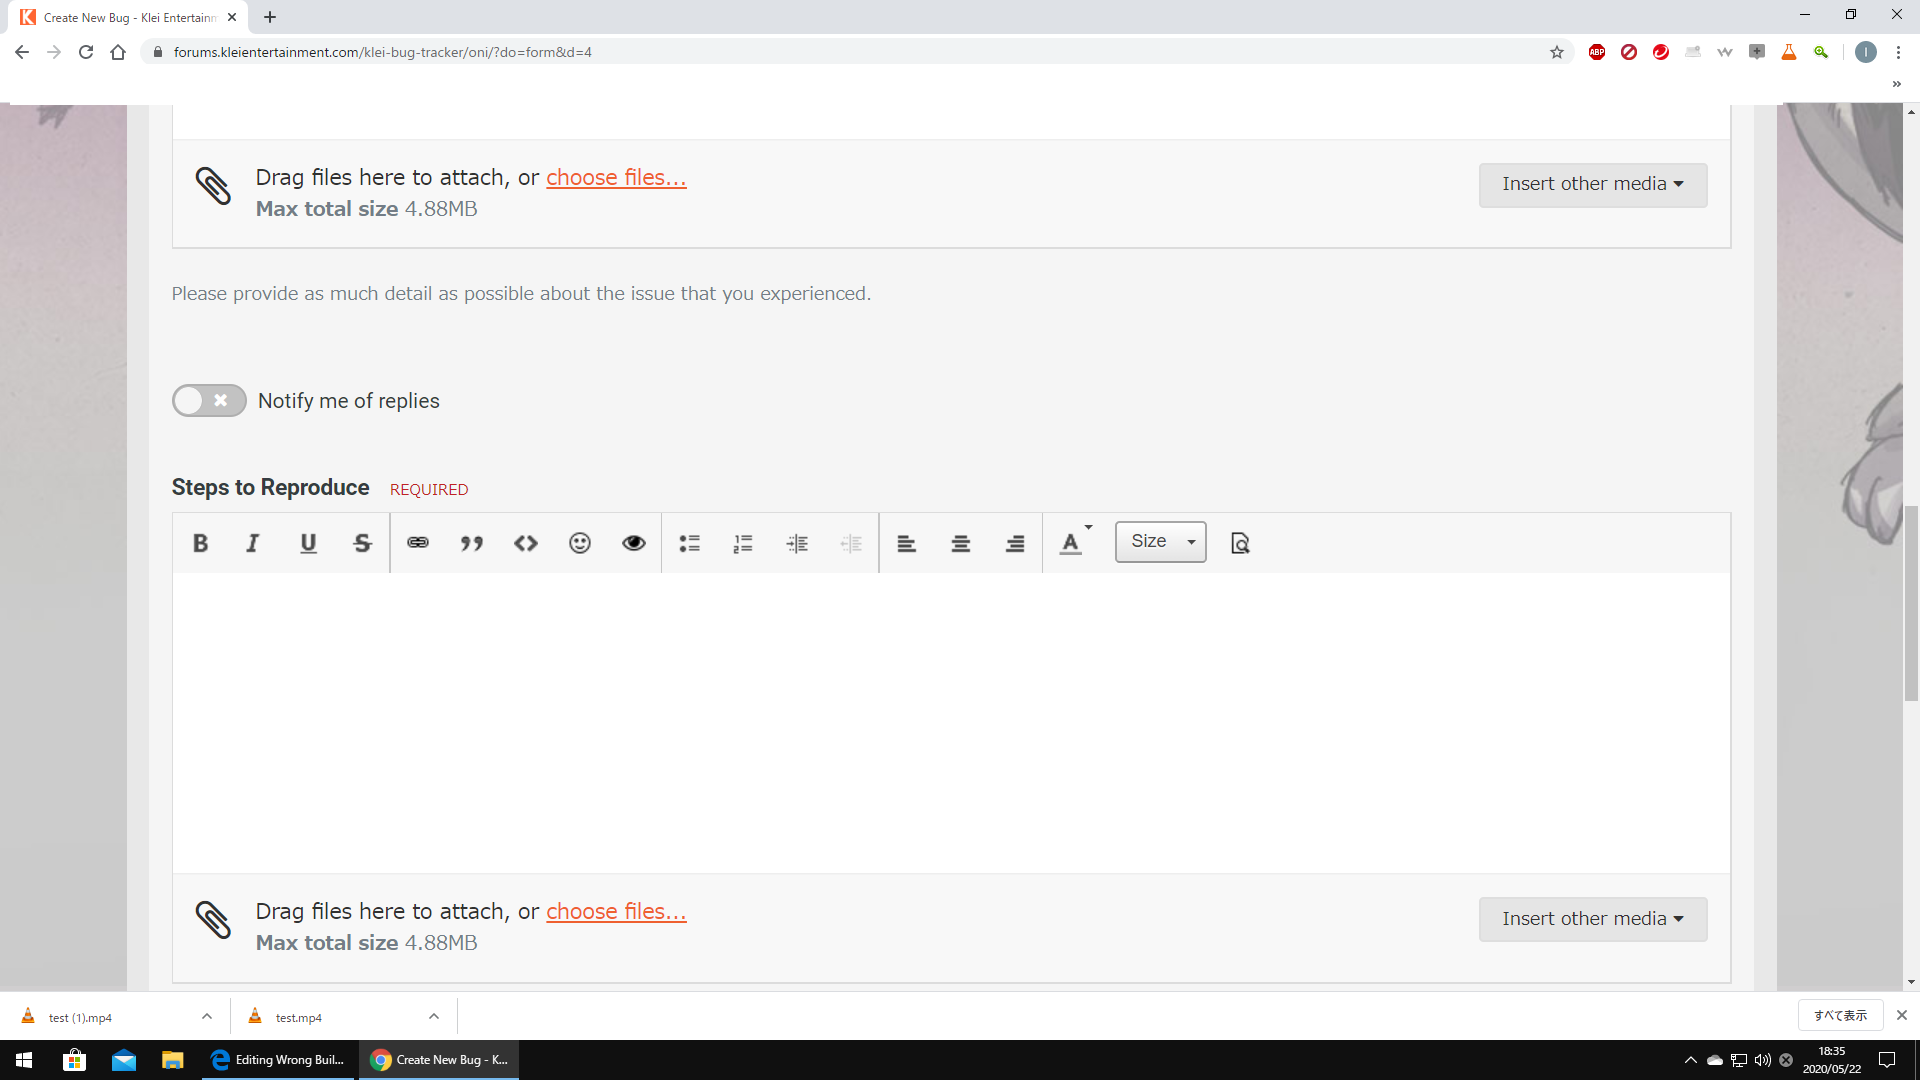1920x1080 pixels.
Task: Insert a bulleted list
Action: [x=689, y=543]
